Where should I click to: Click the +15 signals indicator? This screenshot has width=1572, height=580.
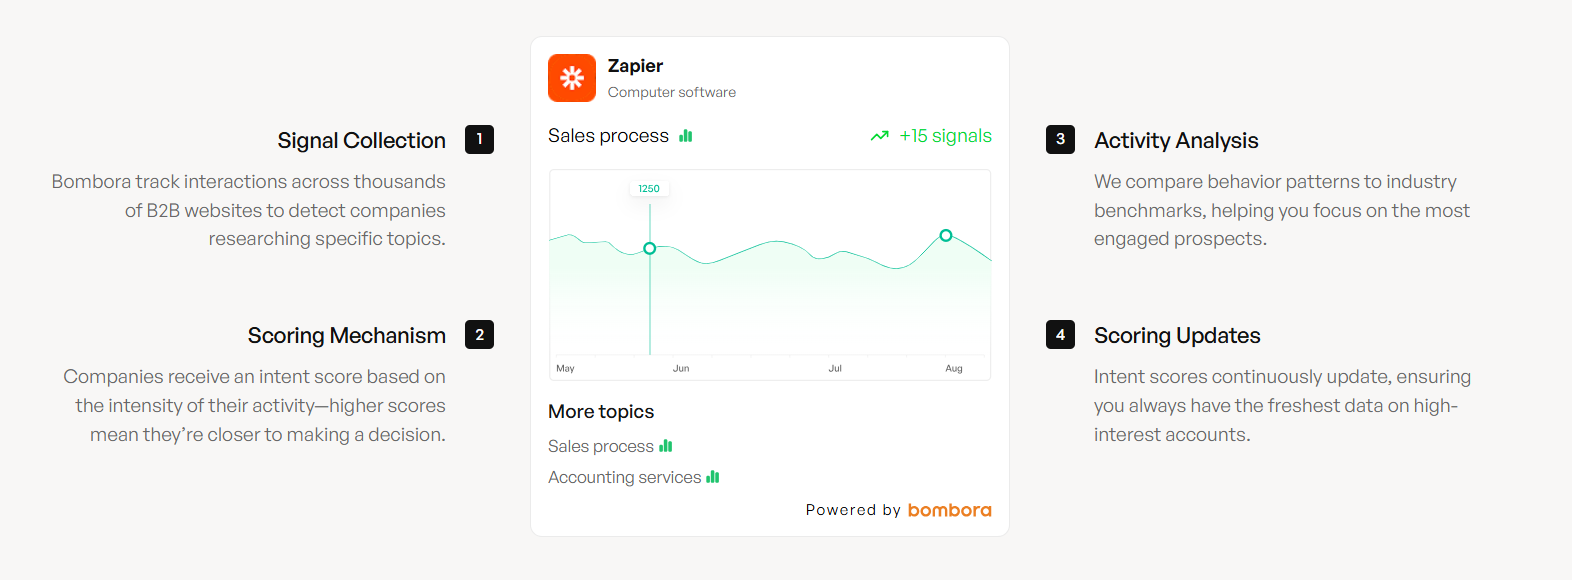(x=945, y=136)
